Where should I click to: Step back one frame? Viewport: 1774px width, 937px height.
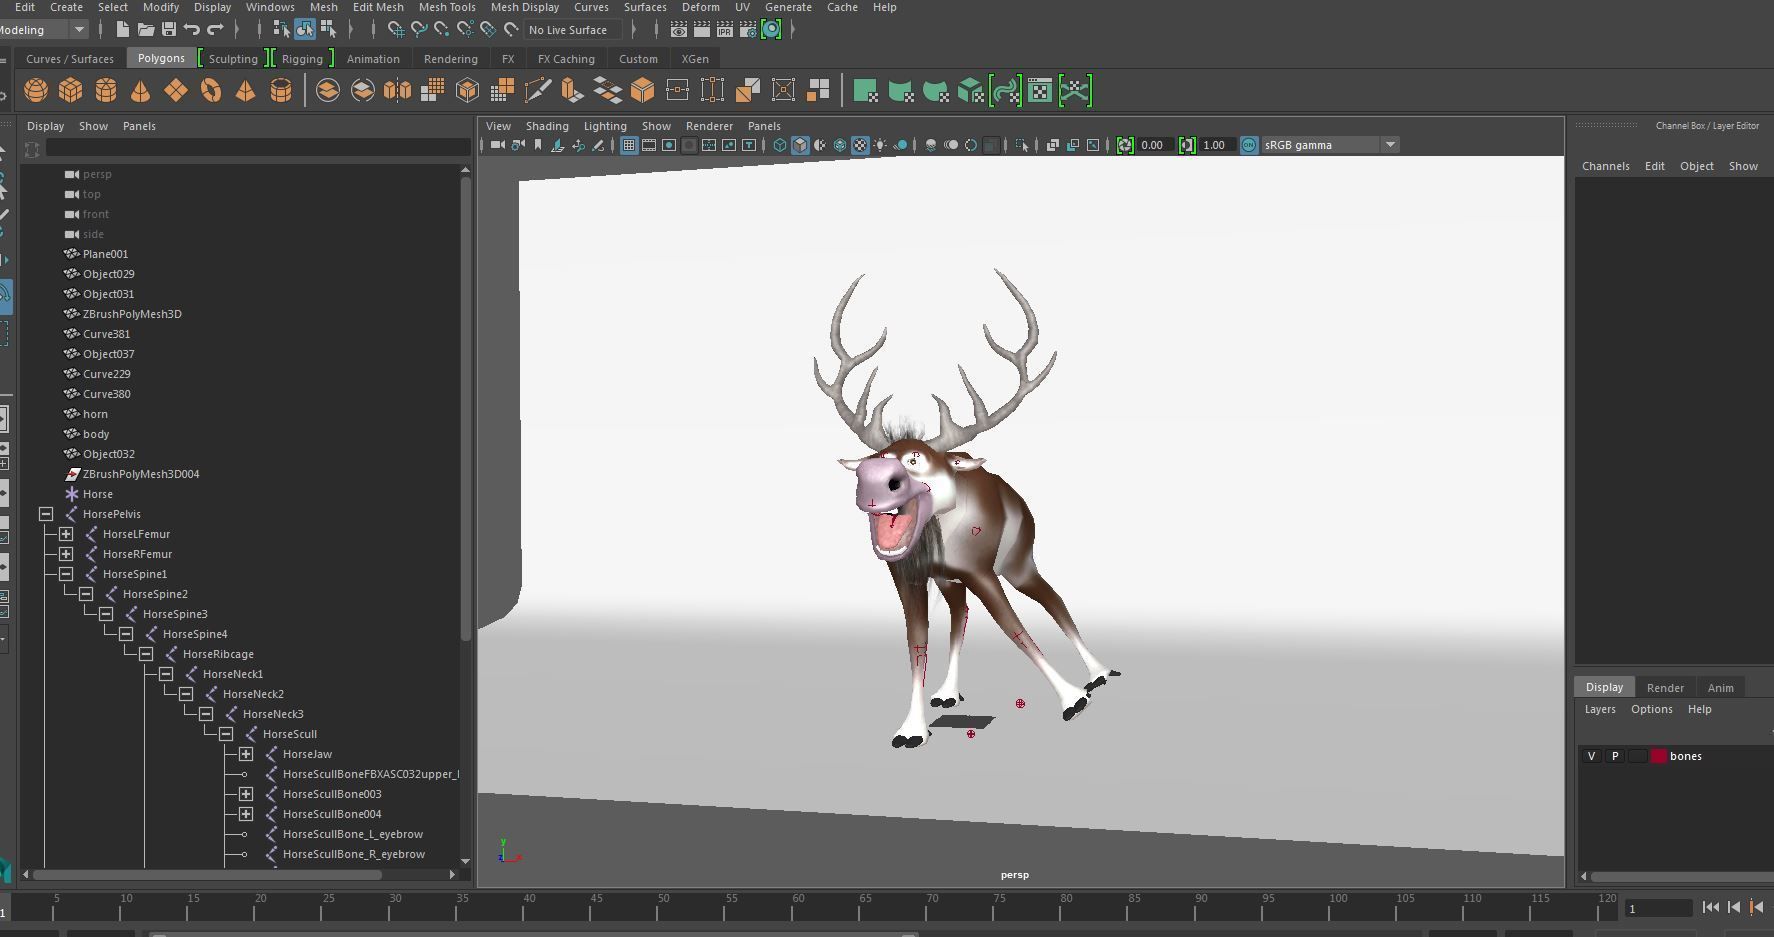[1734, 908]
